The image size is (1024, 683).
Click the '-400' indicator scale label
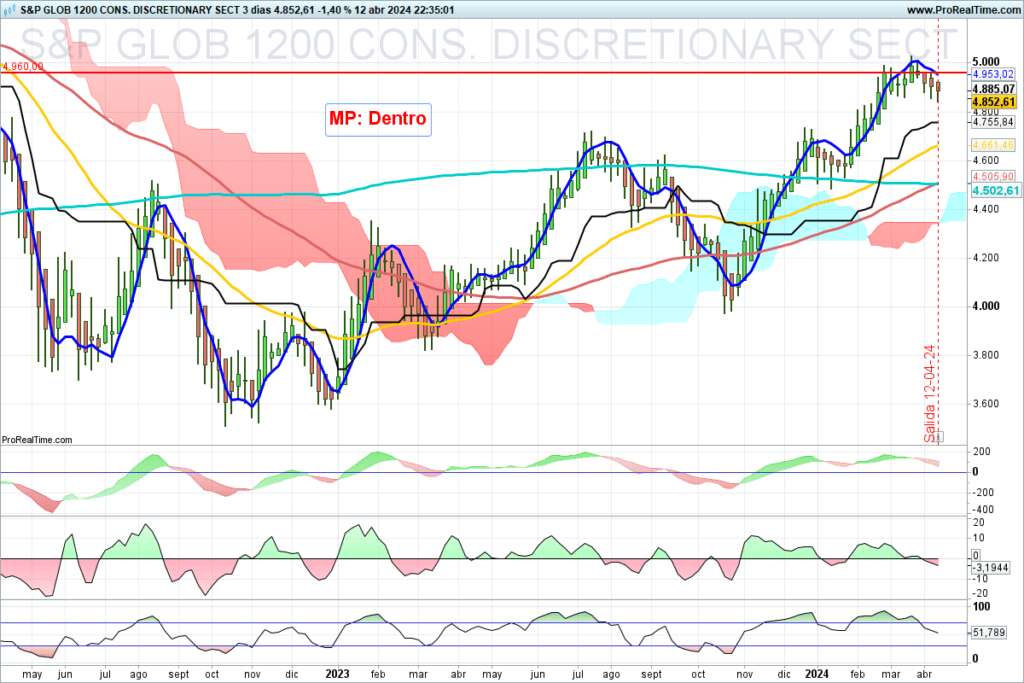pyautogui.click(x=983, y=509)
